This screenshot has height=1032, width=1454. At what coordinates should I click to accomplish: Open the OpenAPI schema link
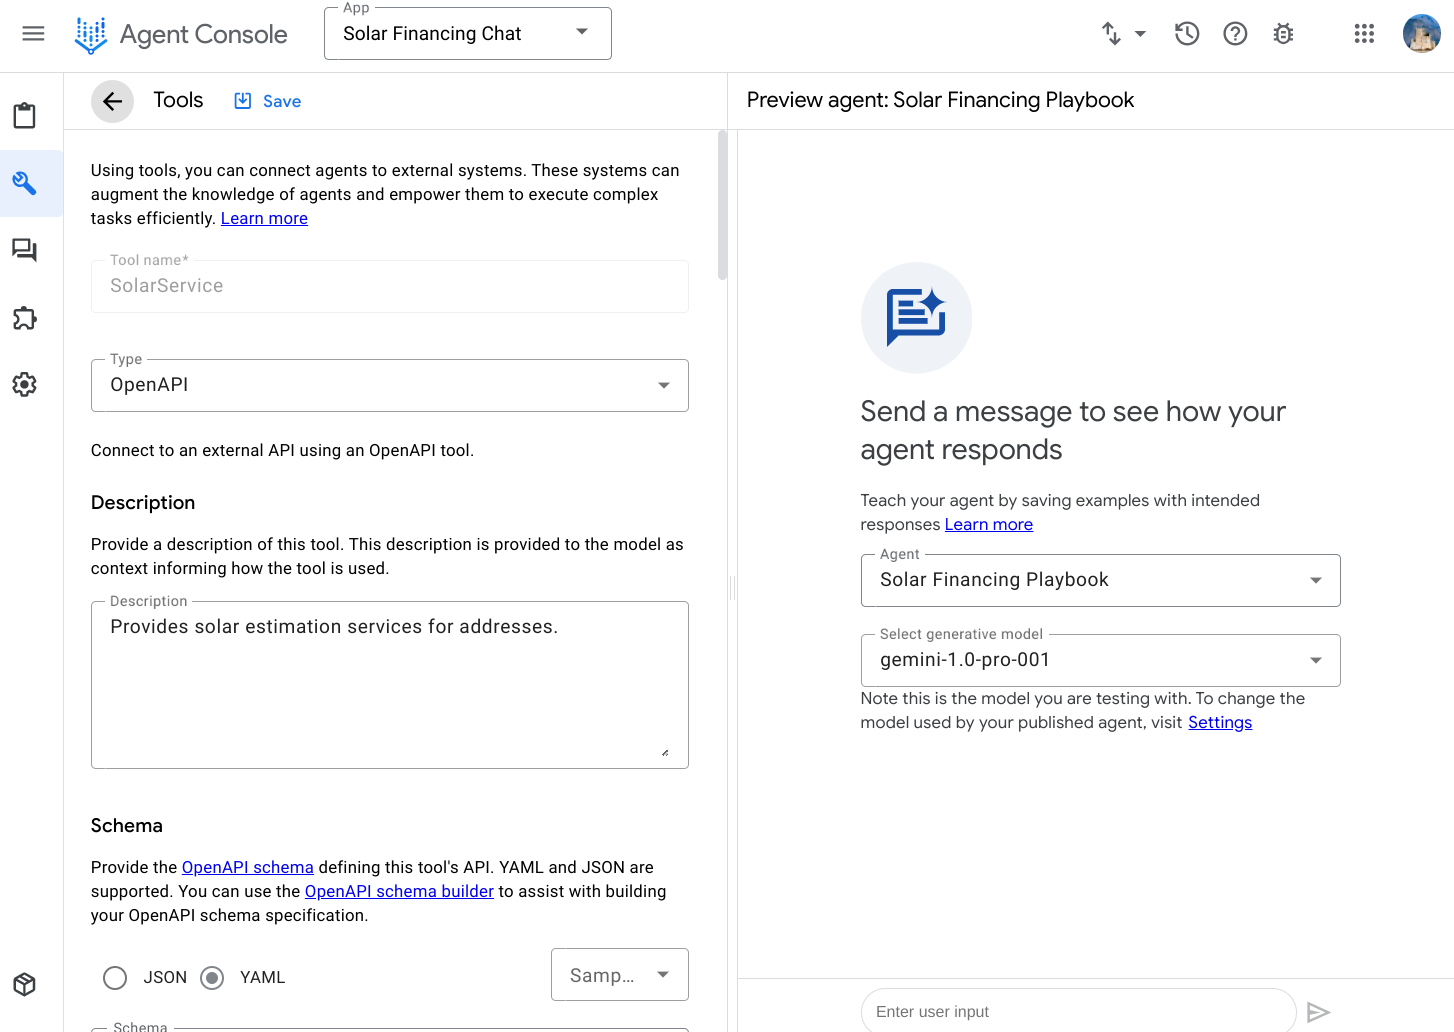click(248, 867)
